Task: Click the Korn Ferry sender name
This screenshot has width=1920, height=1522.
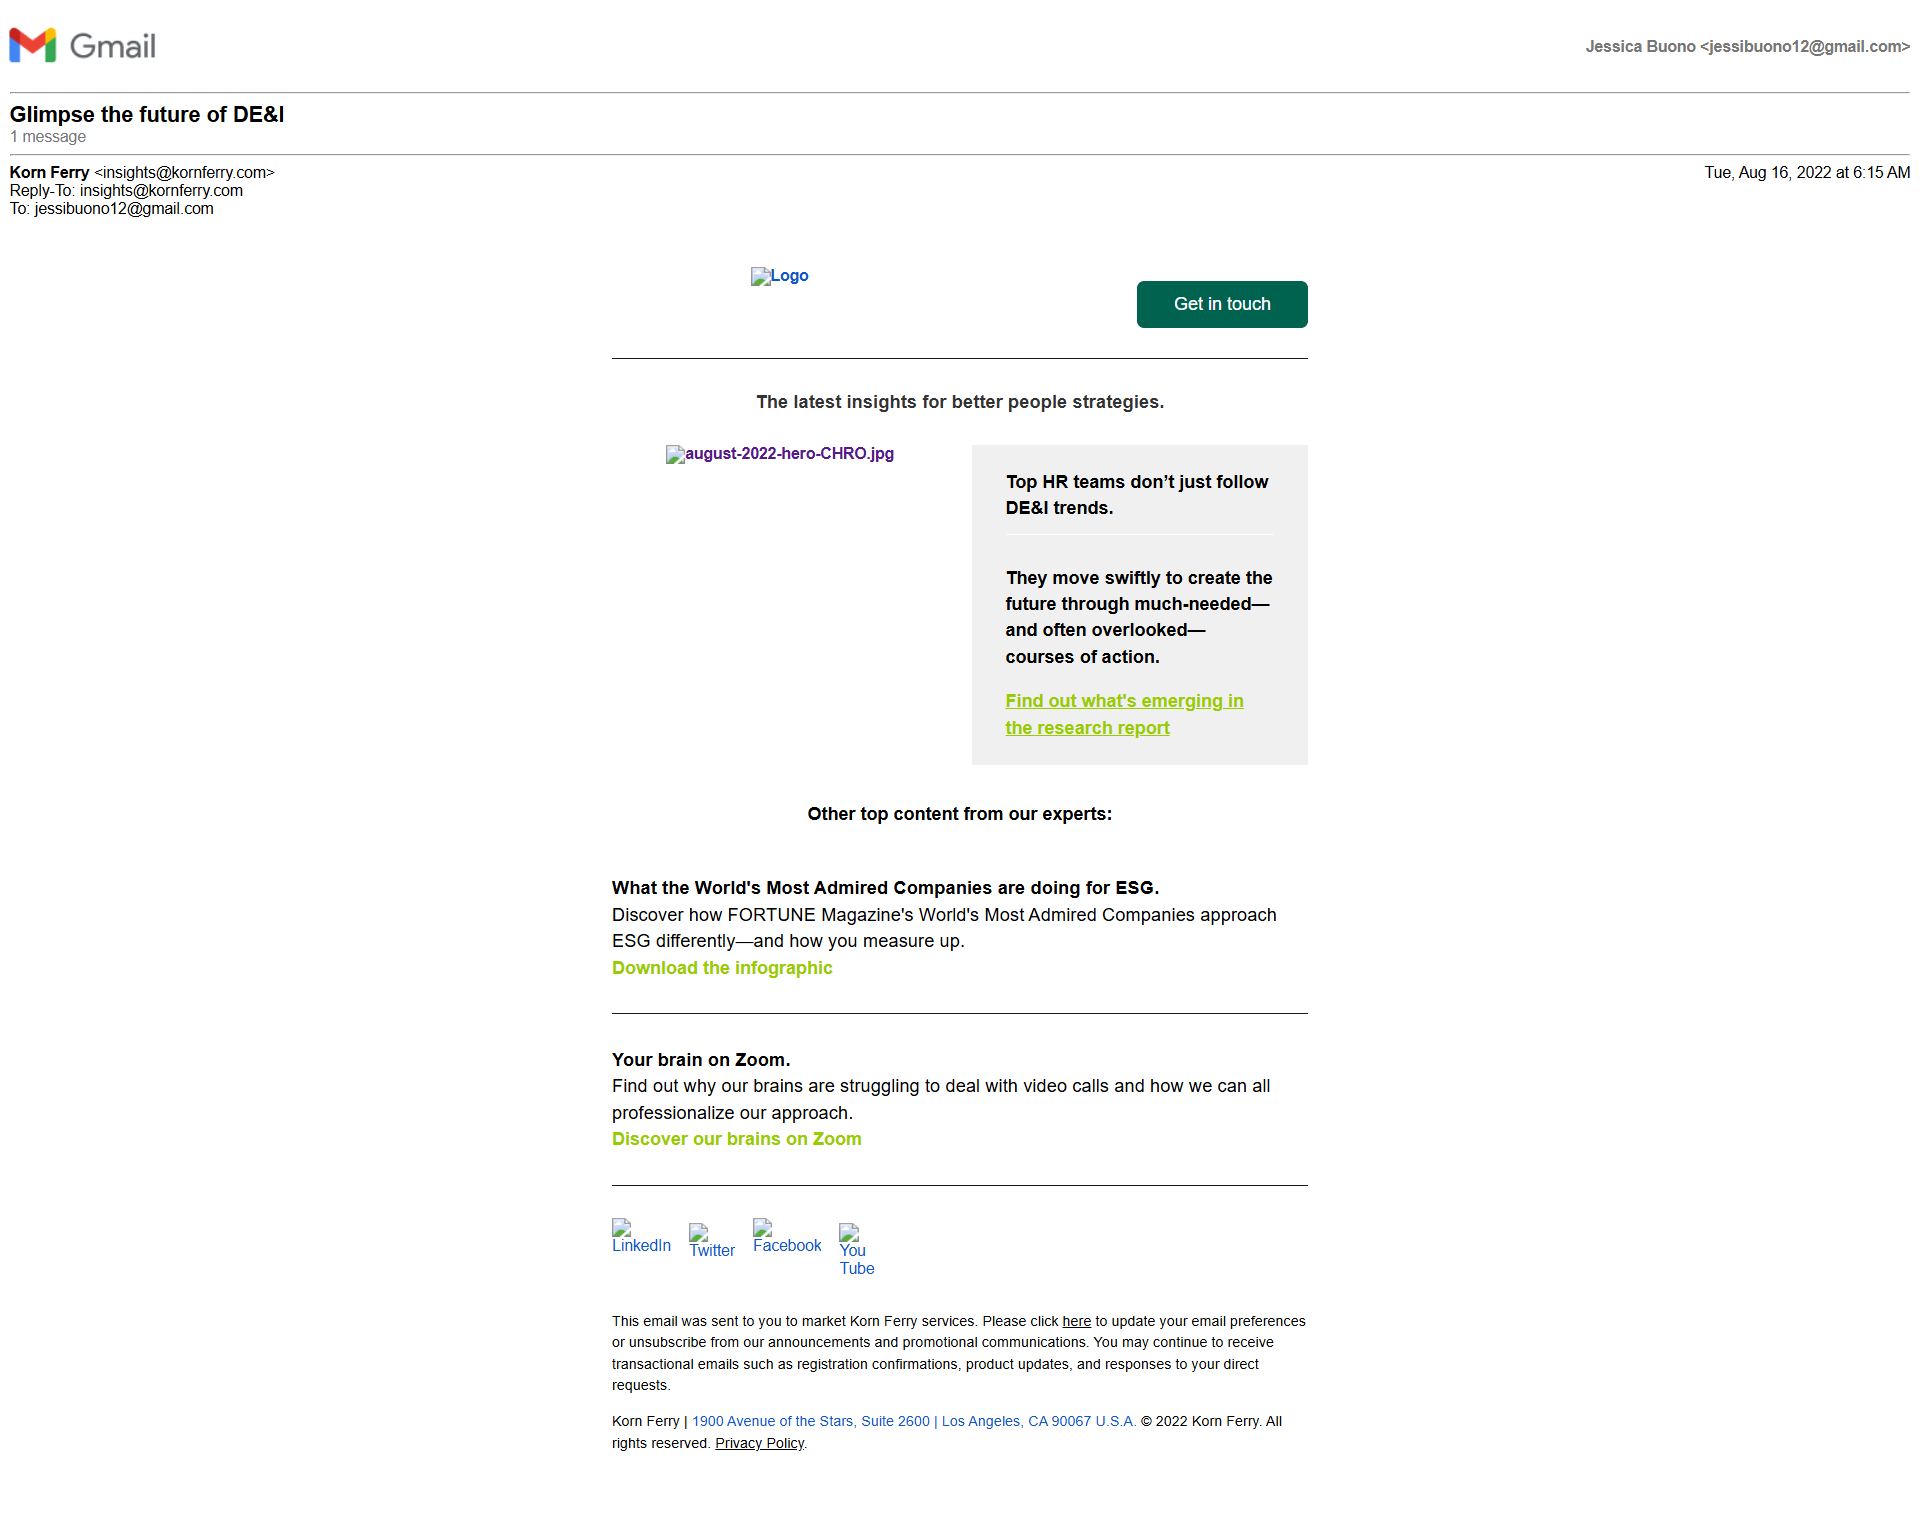Action: [x=49, y=173]
